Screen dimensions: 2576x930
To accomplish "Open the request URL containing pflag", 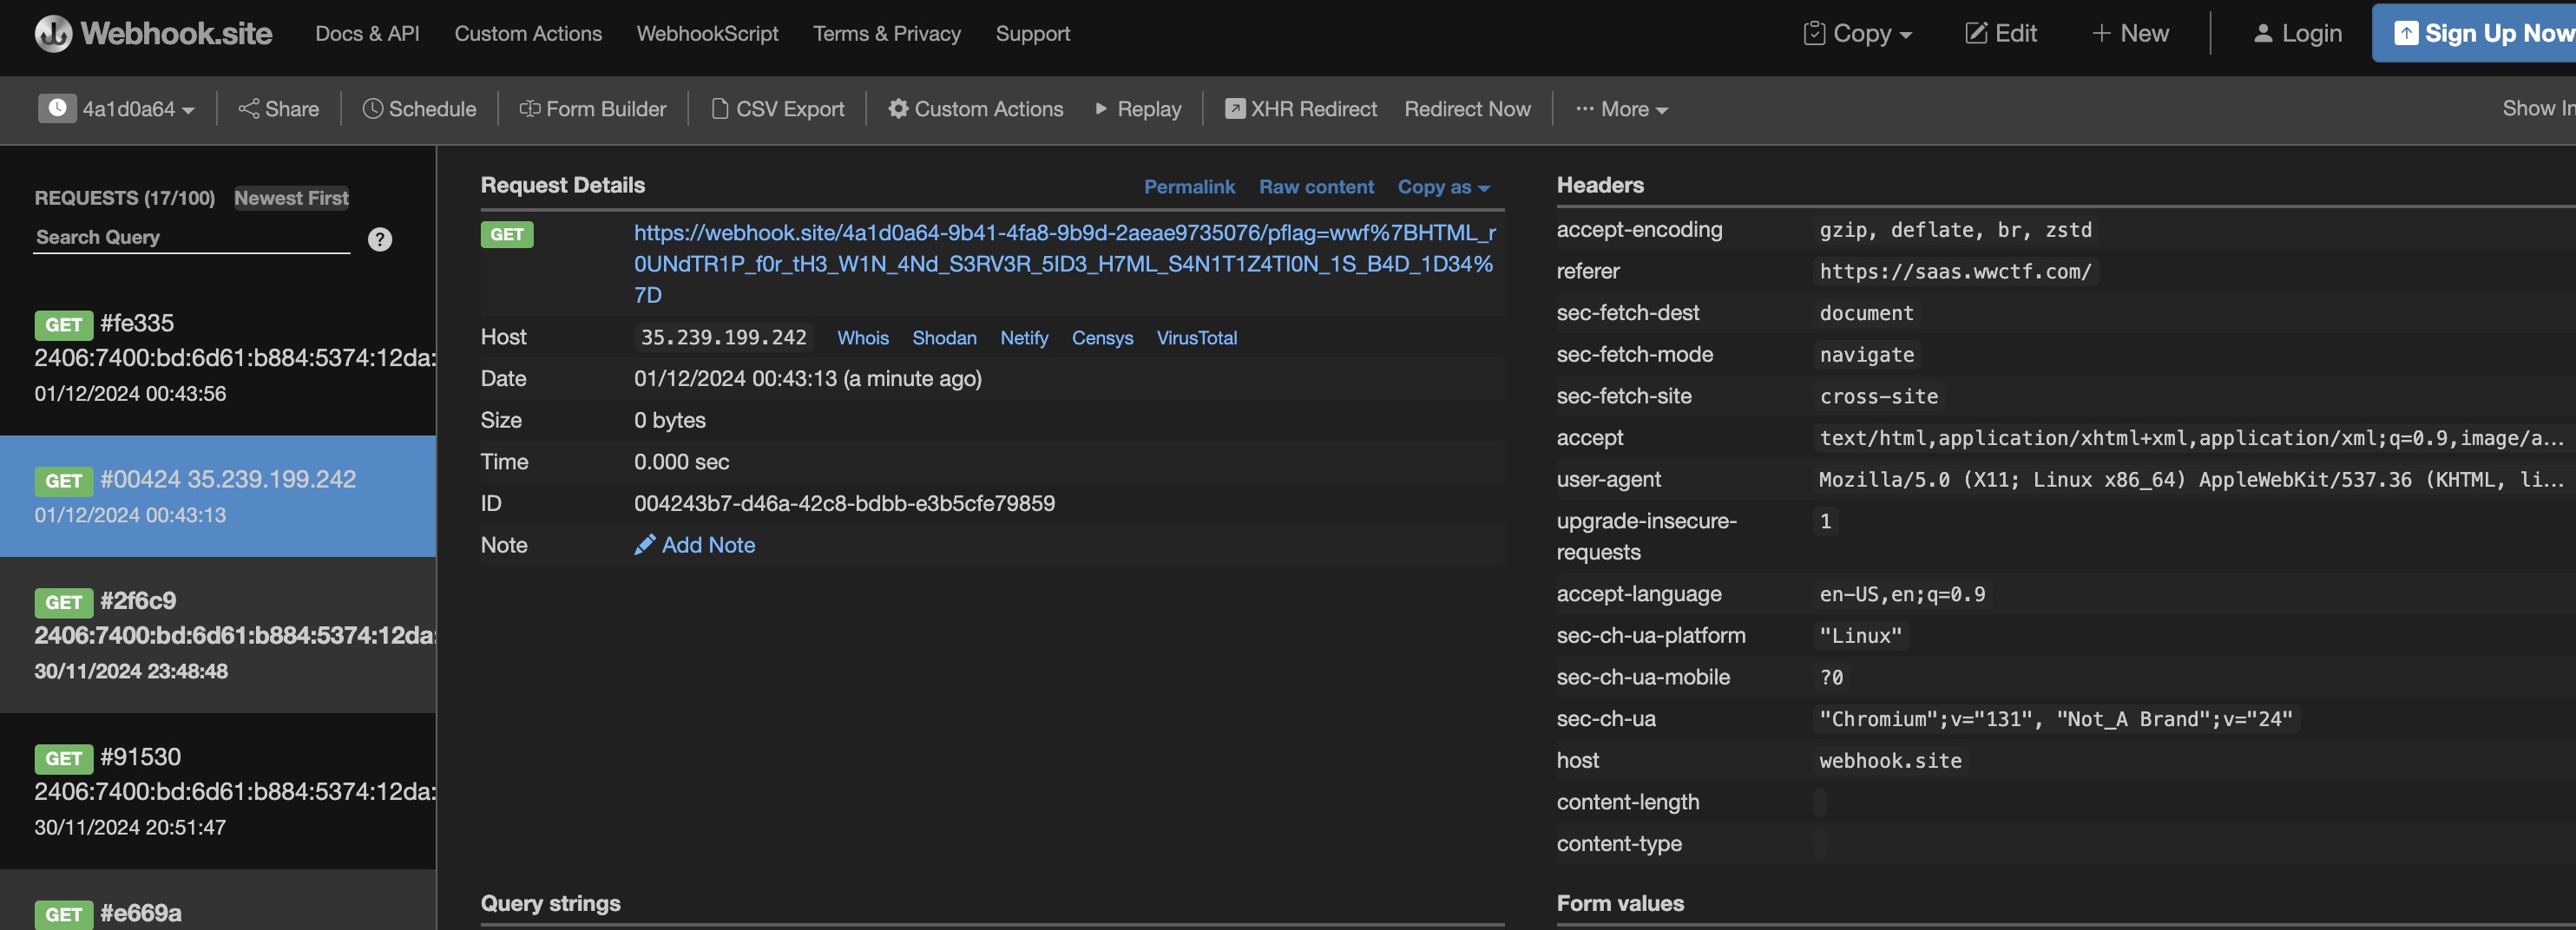I will (x=1064, y=263).
